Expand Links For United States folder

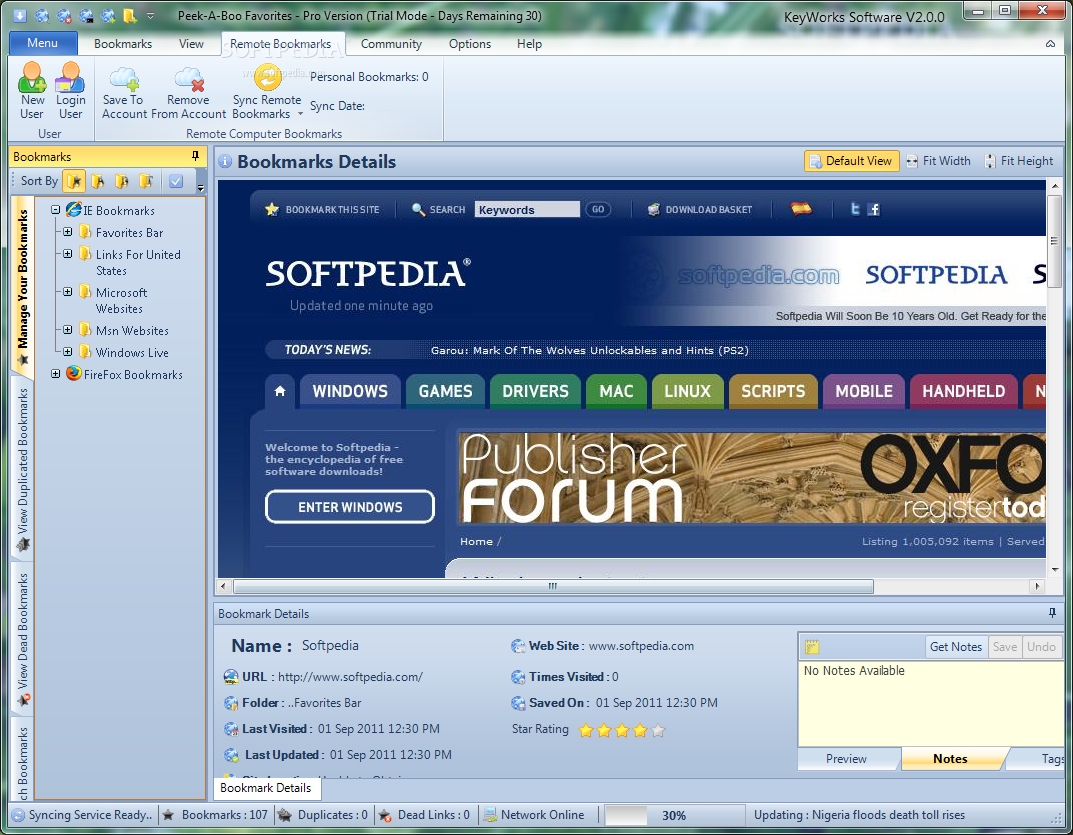point(68,254)
